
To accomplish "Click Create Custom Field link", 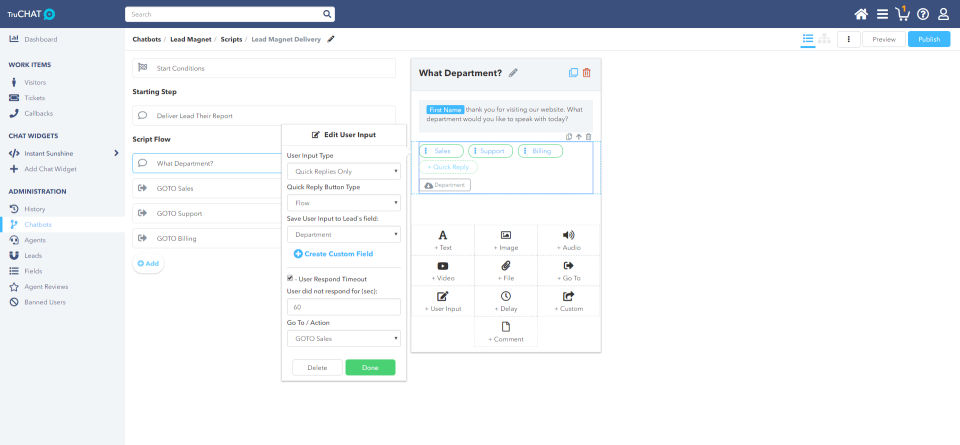I will [x=333, y=253].
